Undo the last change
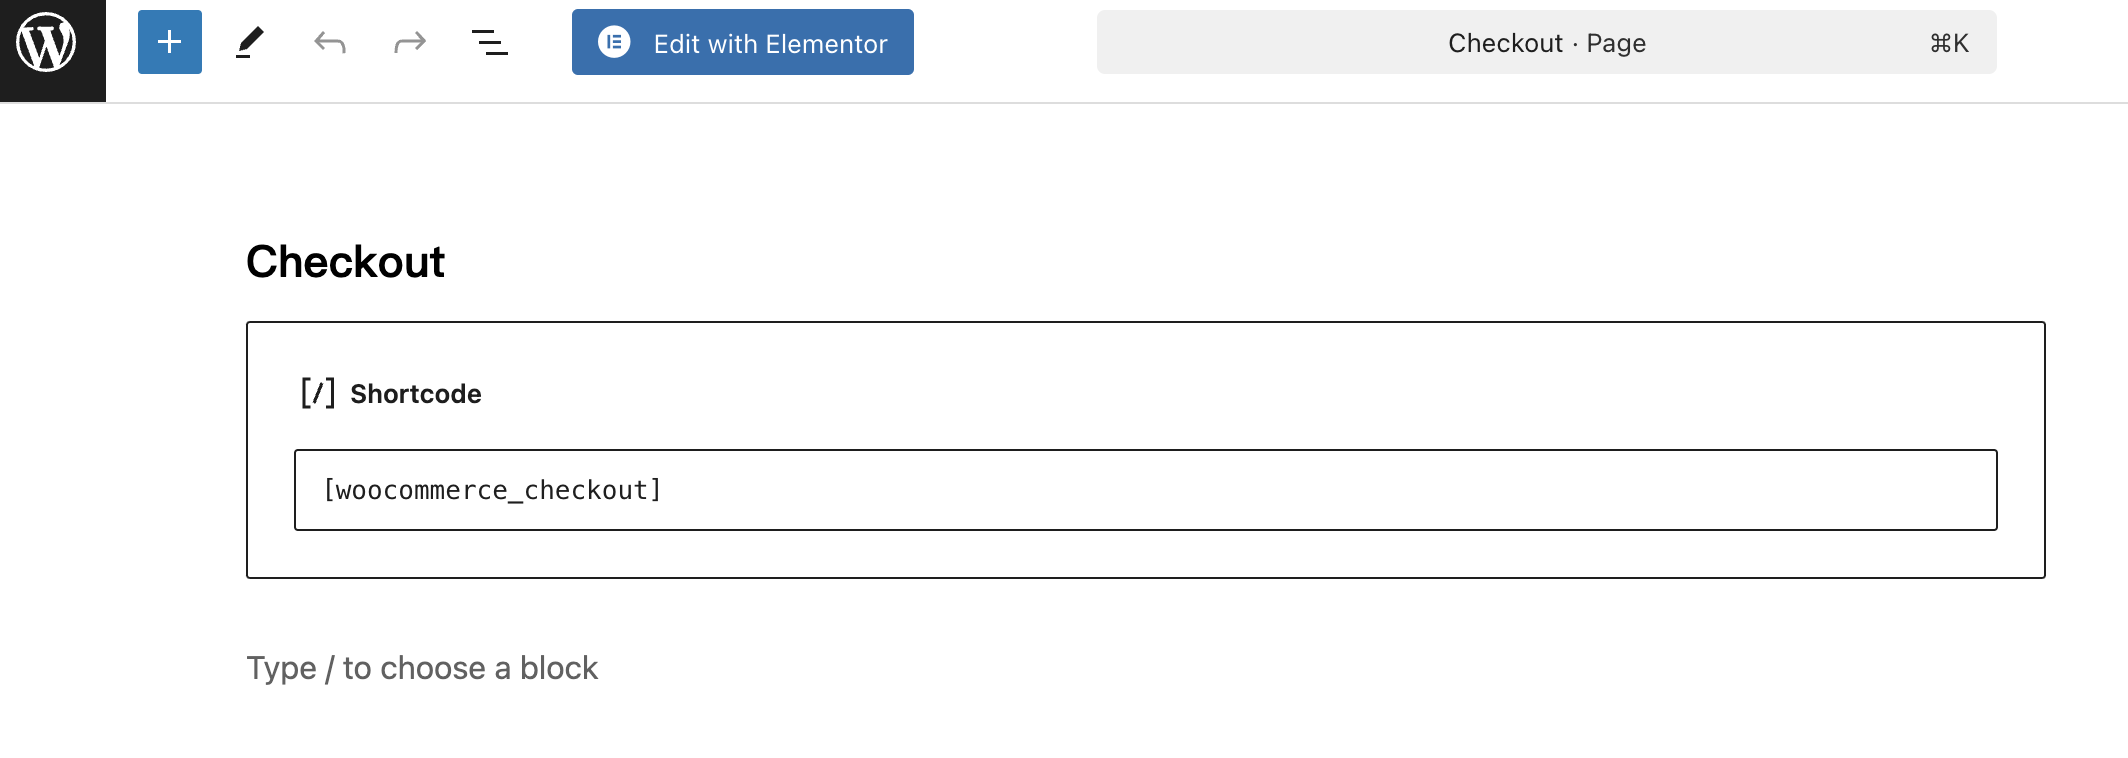 pyautogui.click(x=330, y=42)
